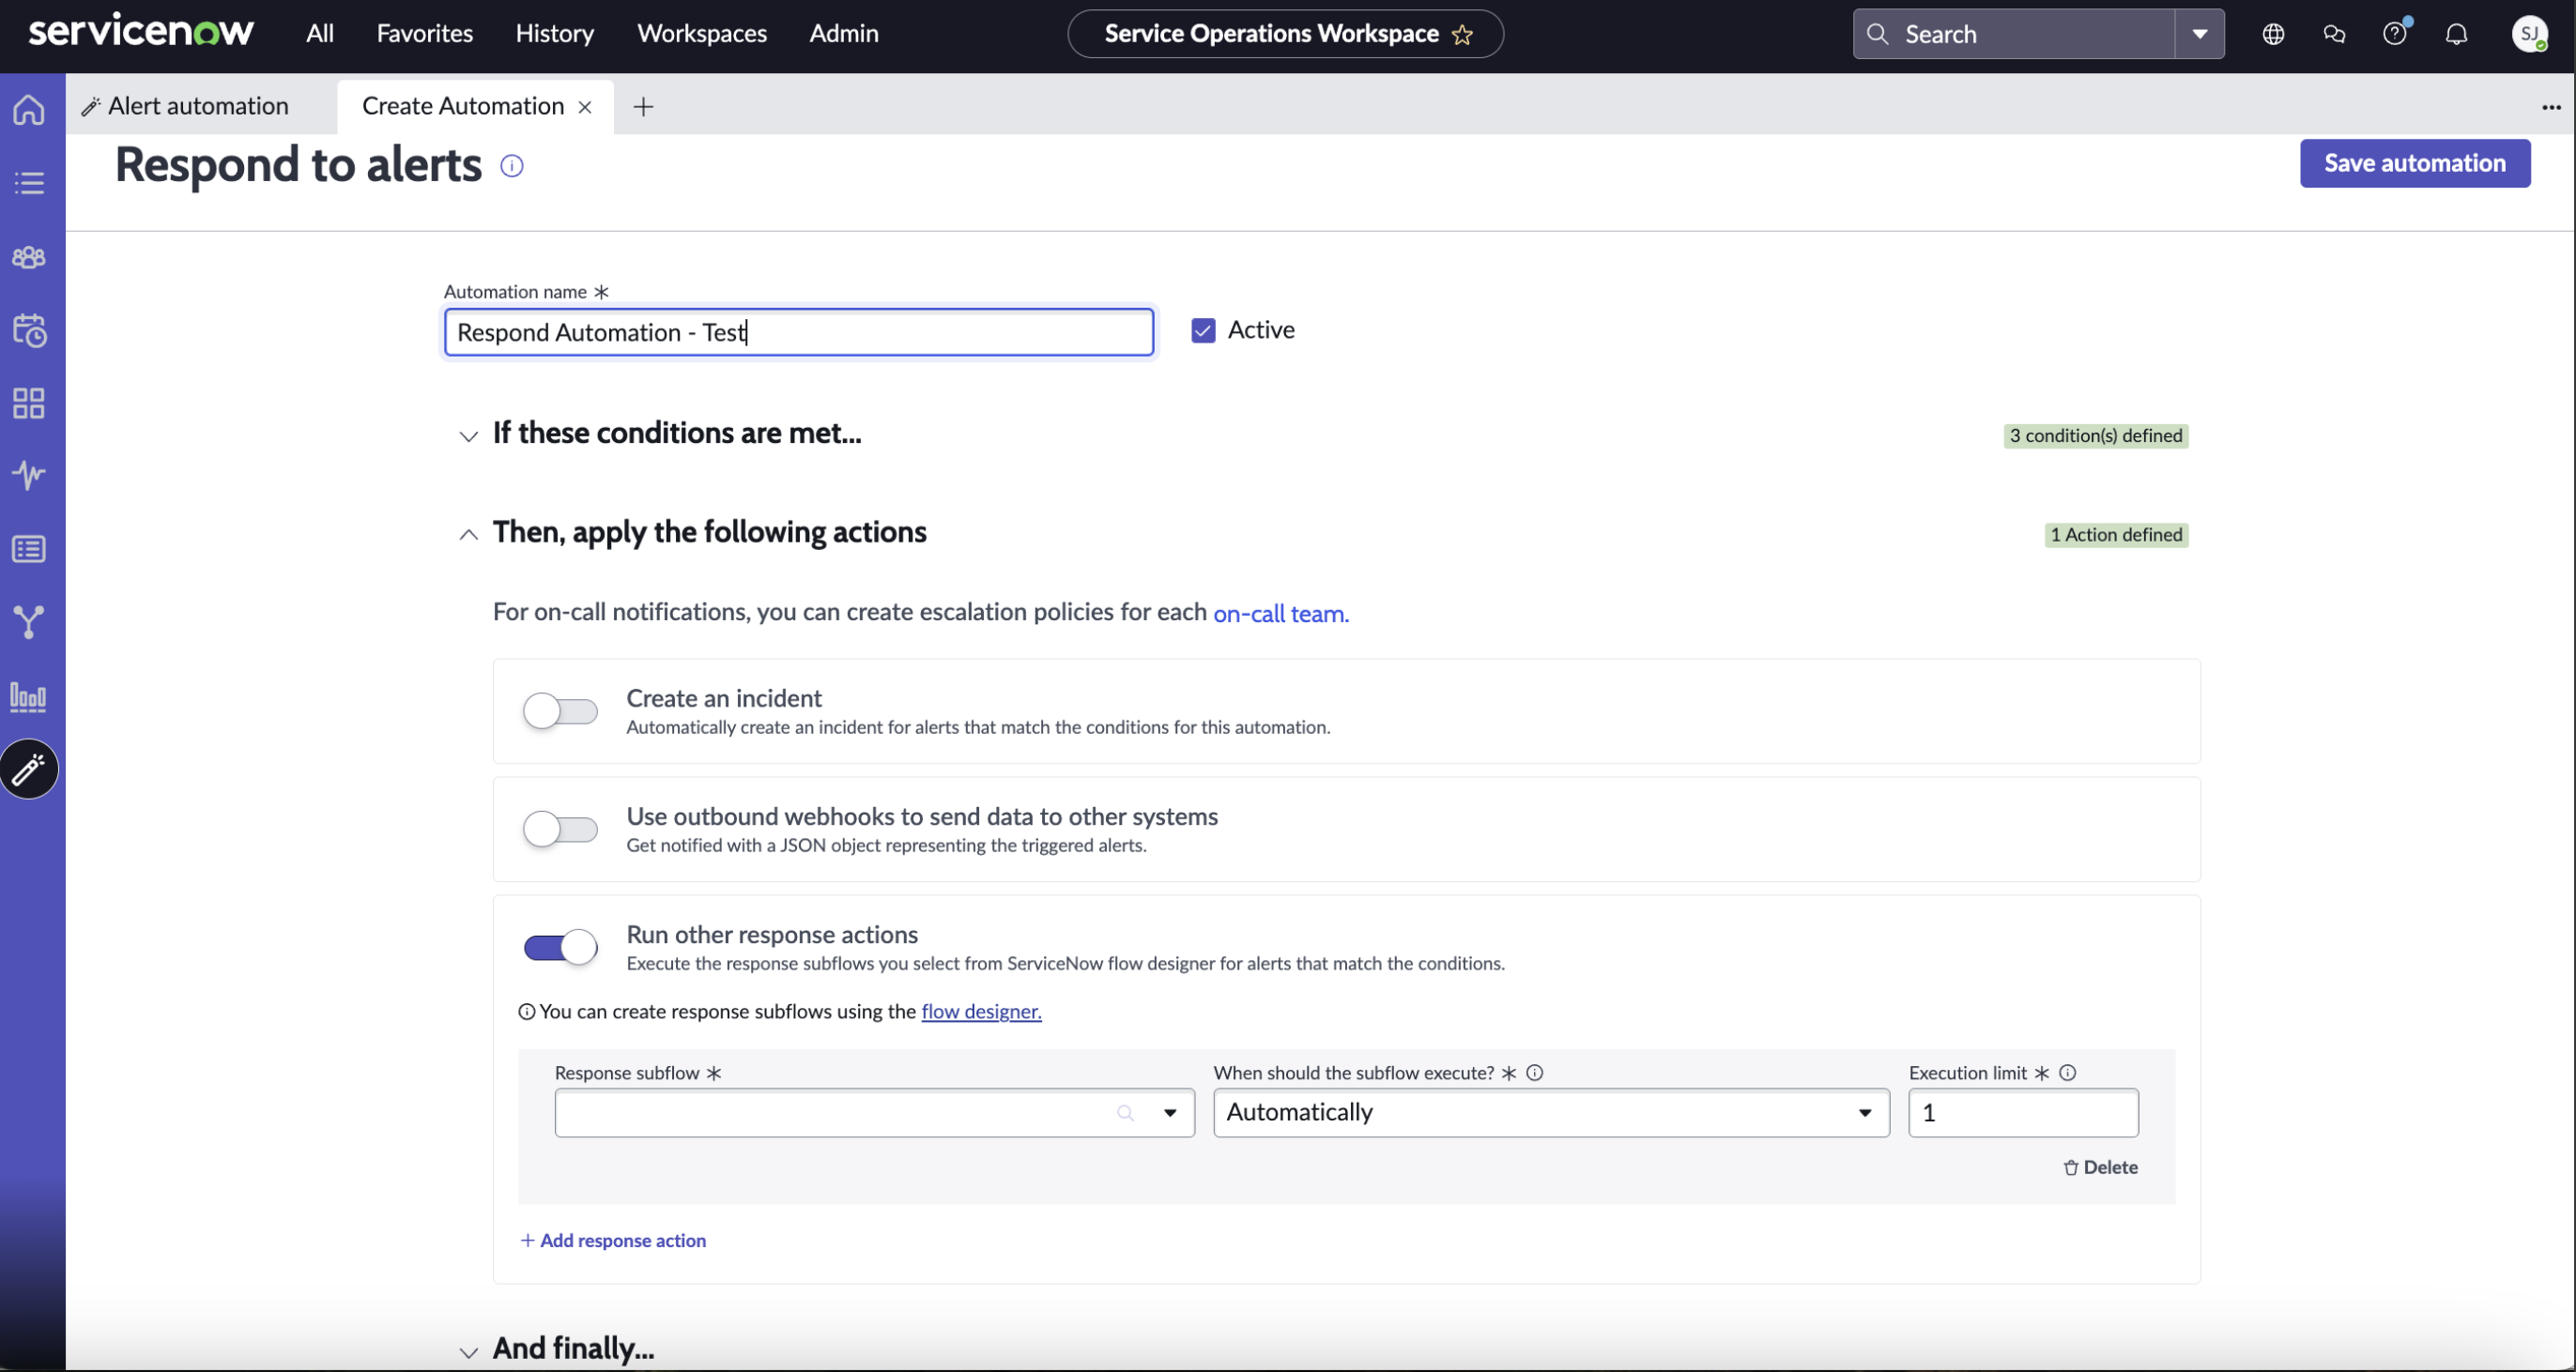The width and height of the screenshot is (2576, 1372).
Task: Open the Automatically execution dropdown
Action: tap(1551, 1112)
